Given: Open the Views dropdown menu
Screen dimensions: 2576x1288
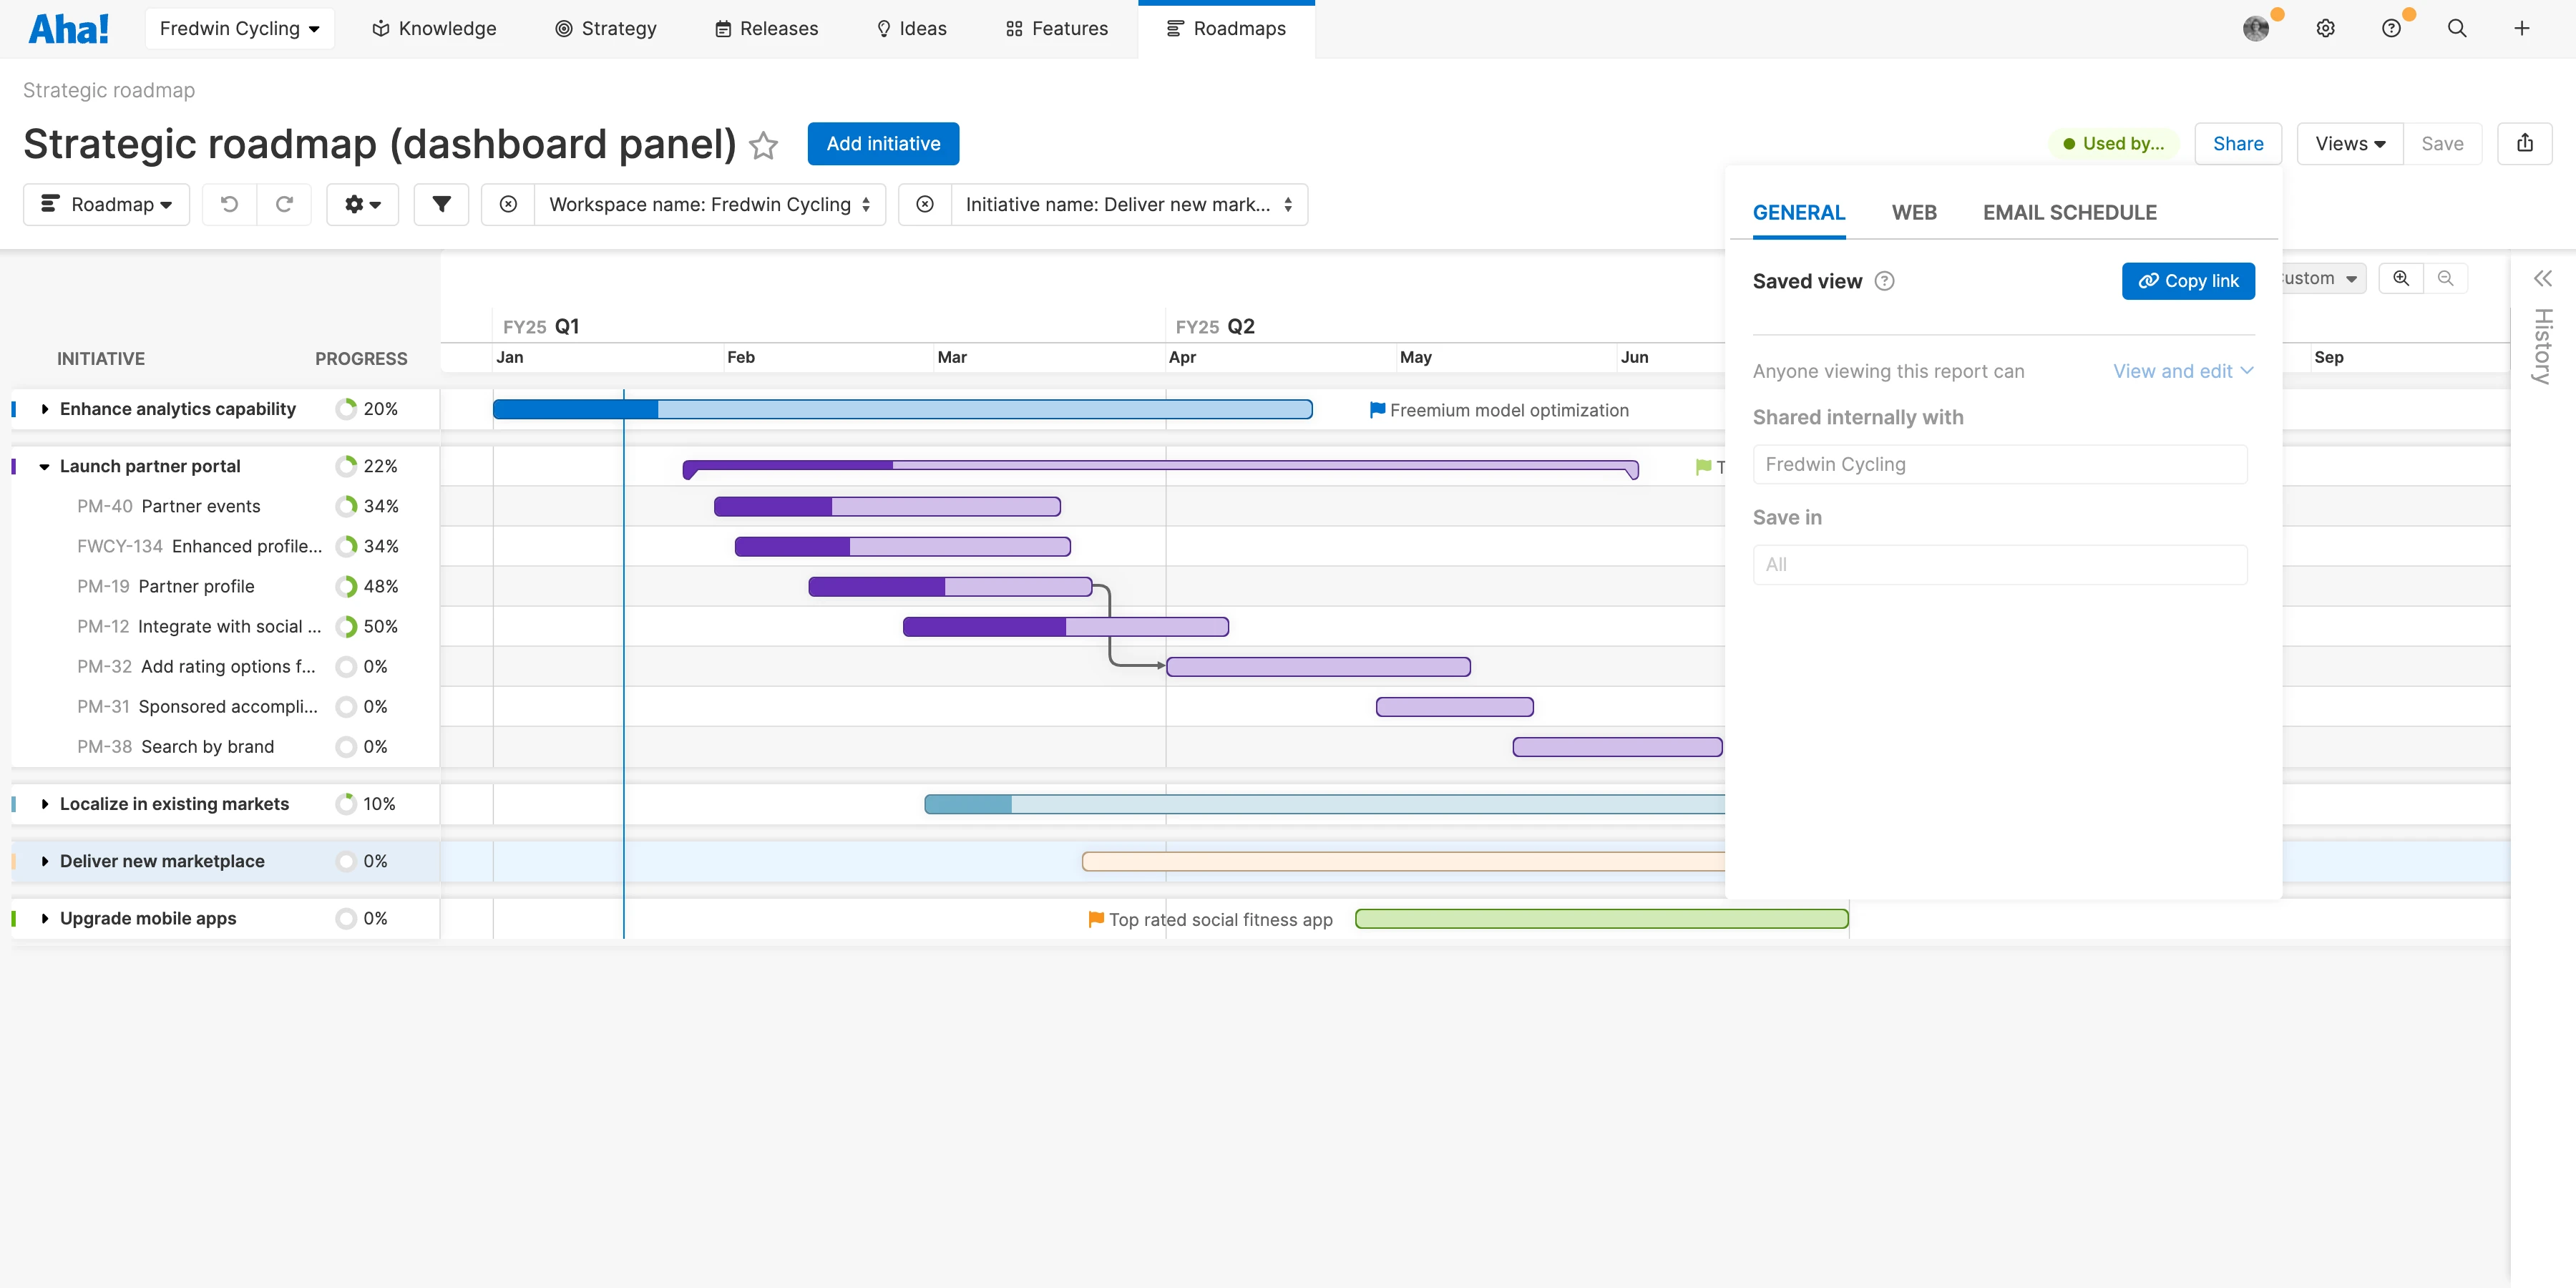Looking at the screenshot, I should click(2349, 143).
